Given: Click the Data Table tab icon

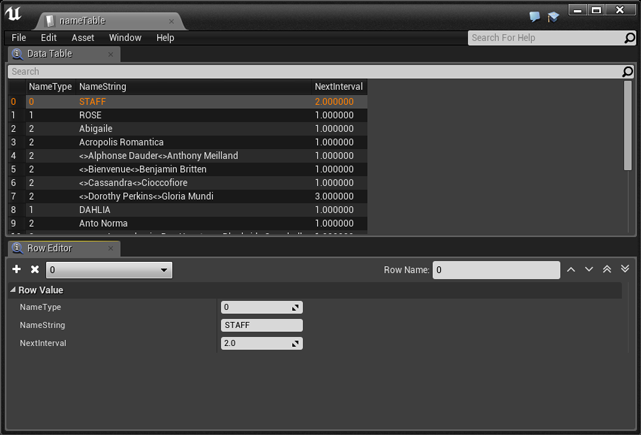Looking at the screenshot, I should (17, 54).
